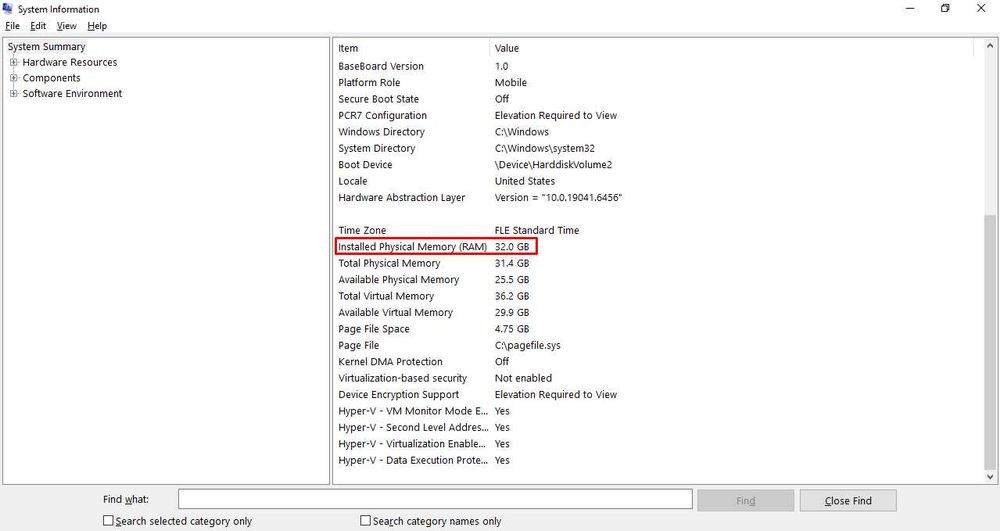
Task: Restore down the System Information window
Action: pyautogui.click(x=945, y=8)
